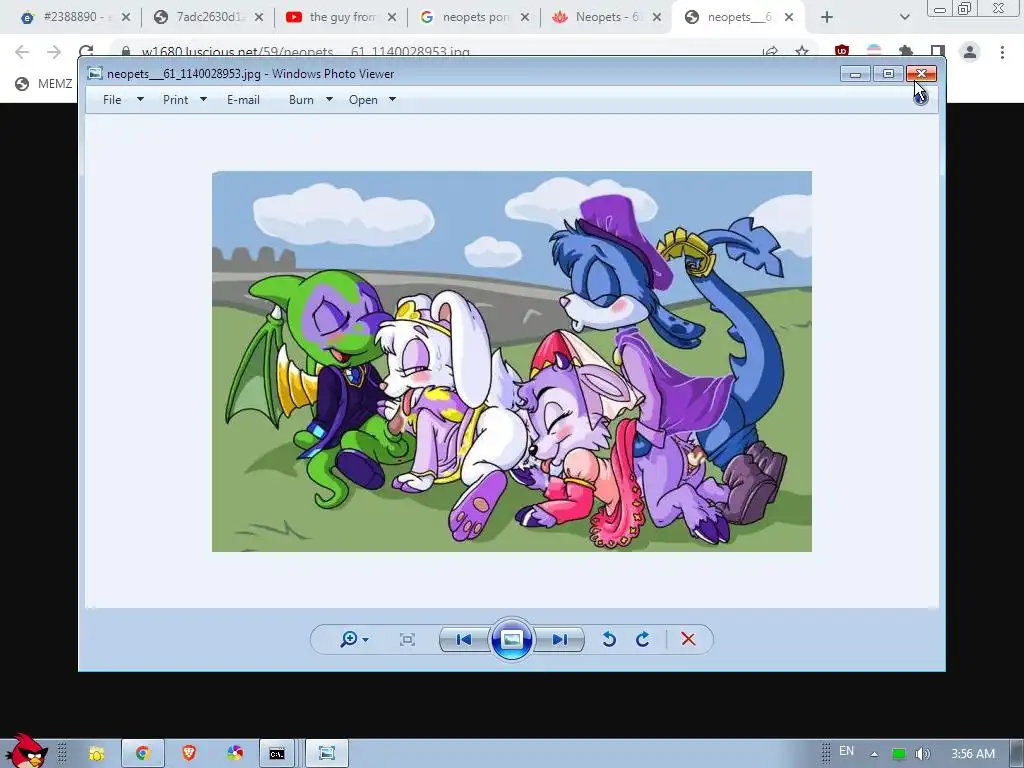Show hidden tray icons arrow
This screenshot has height=768, width=1024.
pos(874,754)
